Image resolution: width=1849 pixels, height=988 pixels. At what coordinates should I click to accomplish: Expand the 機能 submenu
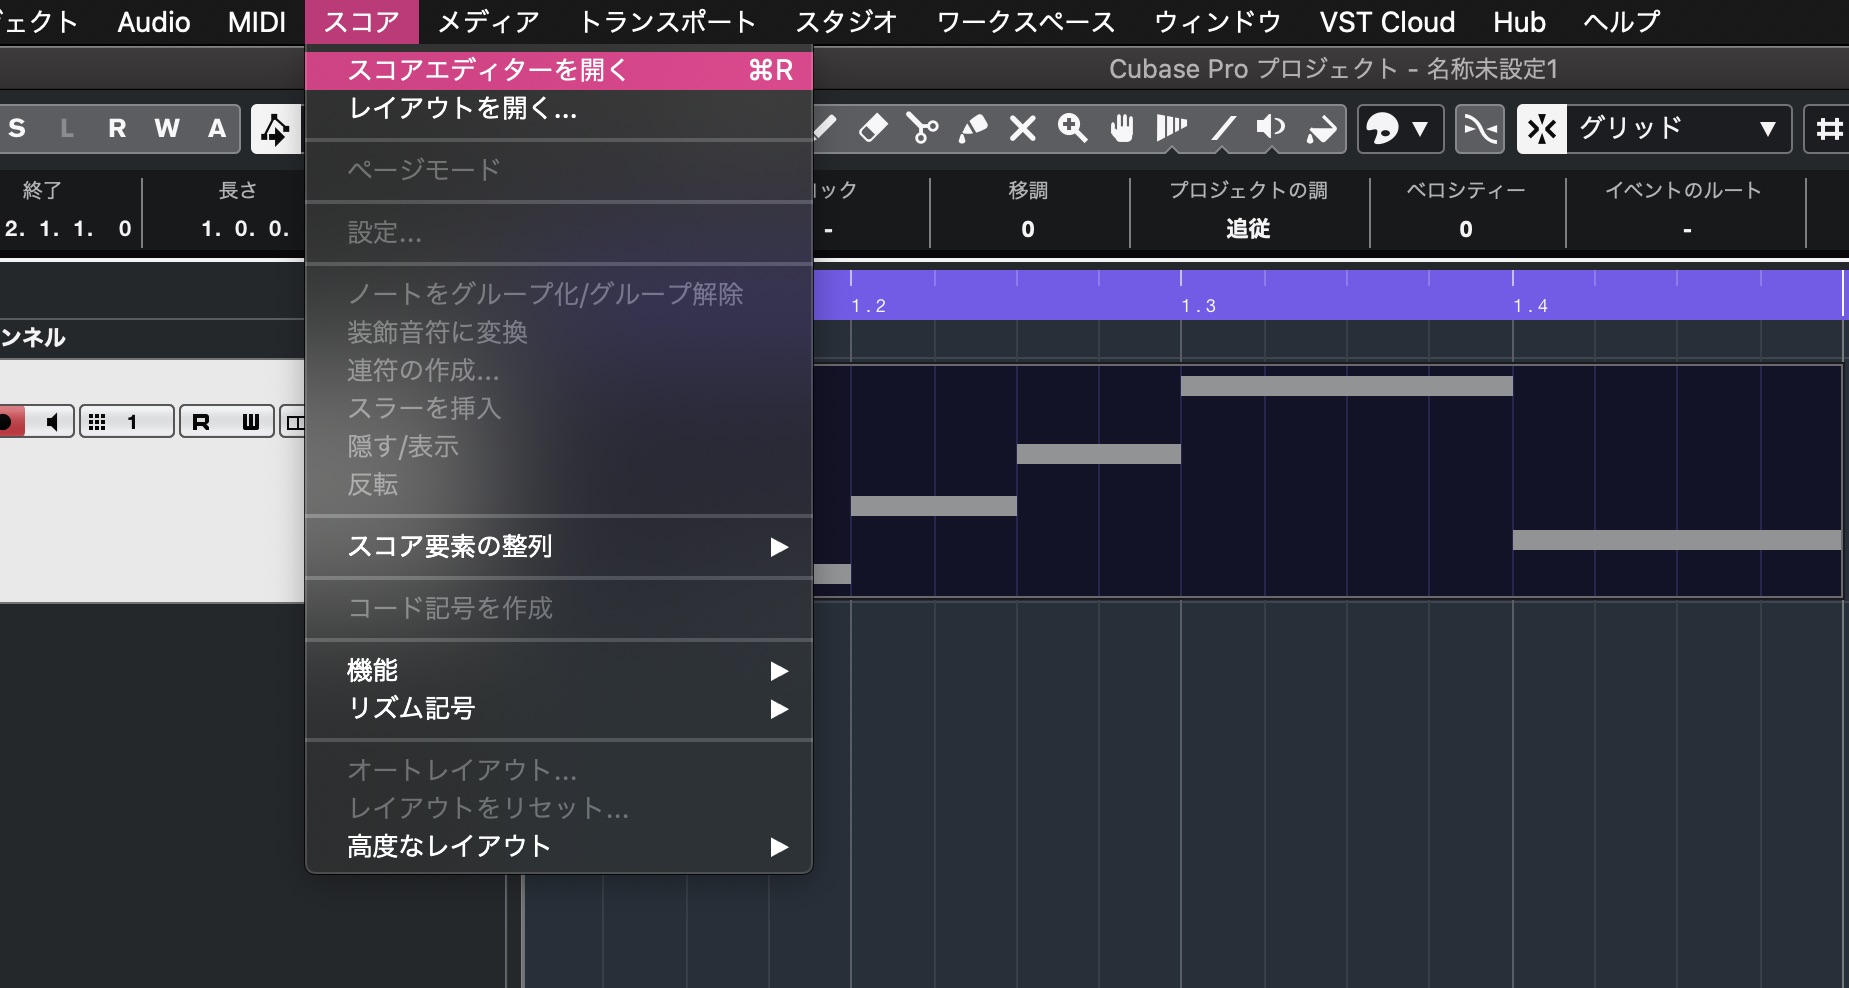[558, 670]
